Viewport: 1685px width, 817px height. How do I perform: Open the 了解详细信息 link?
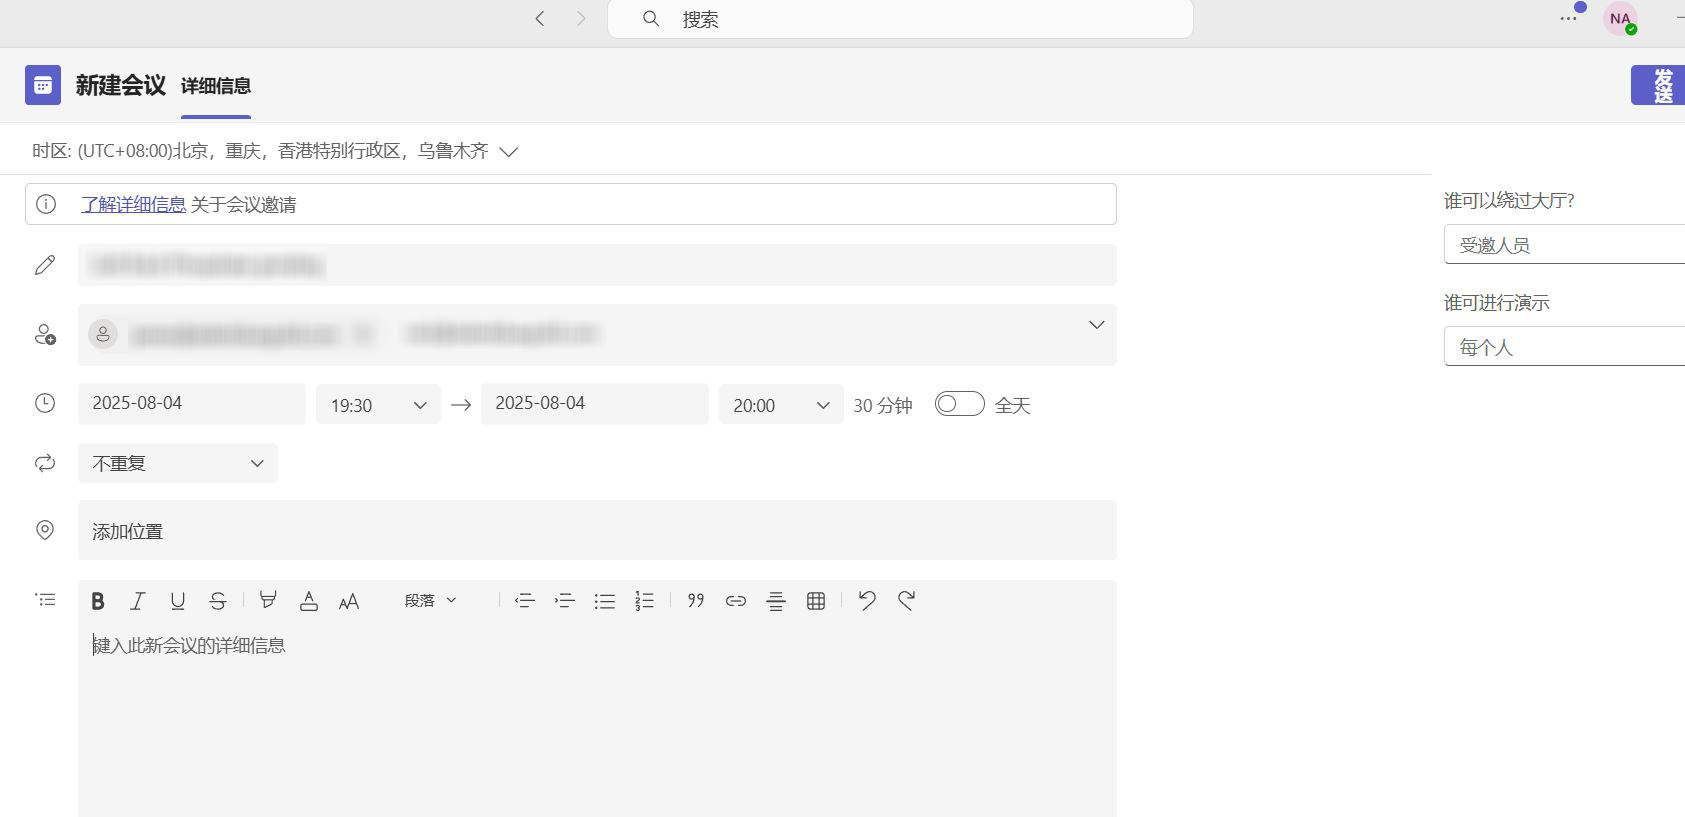[x=133, y=205]
